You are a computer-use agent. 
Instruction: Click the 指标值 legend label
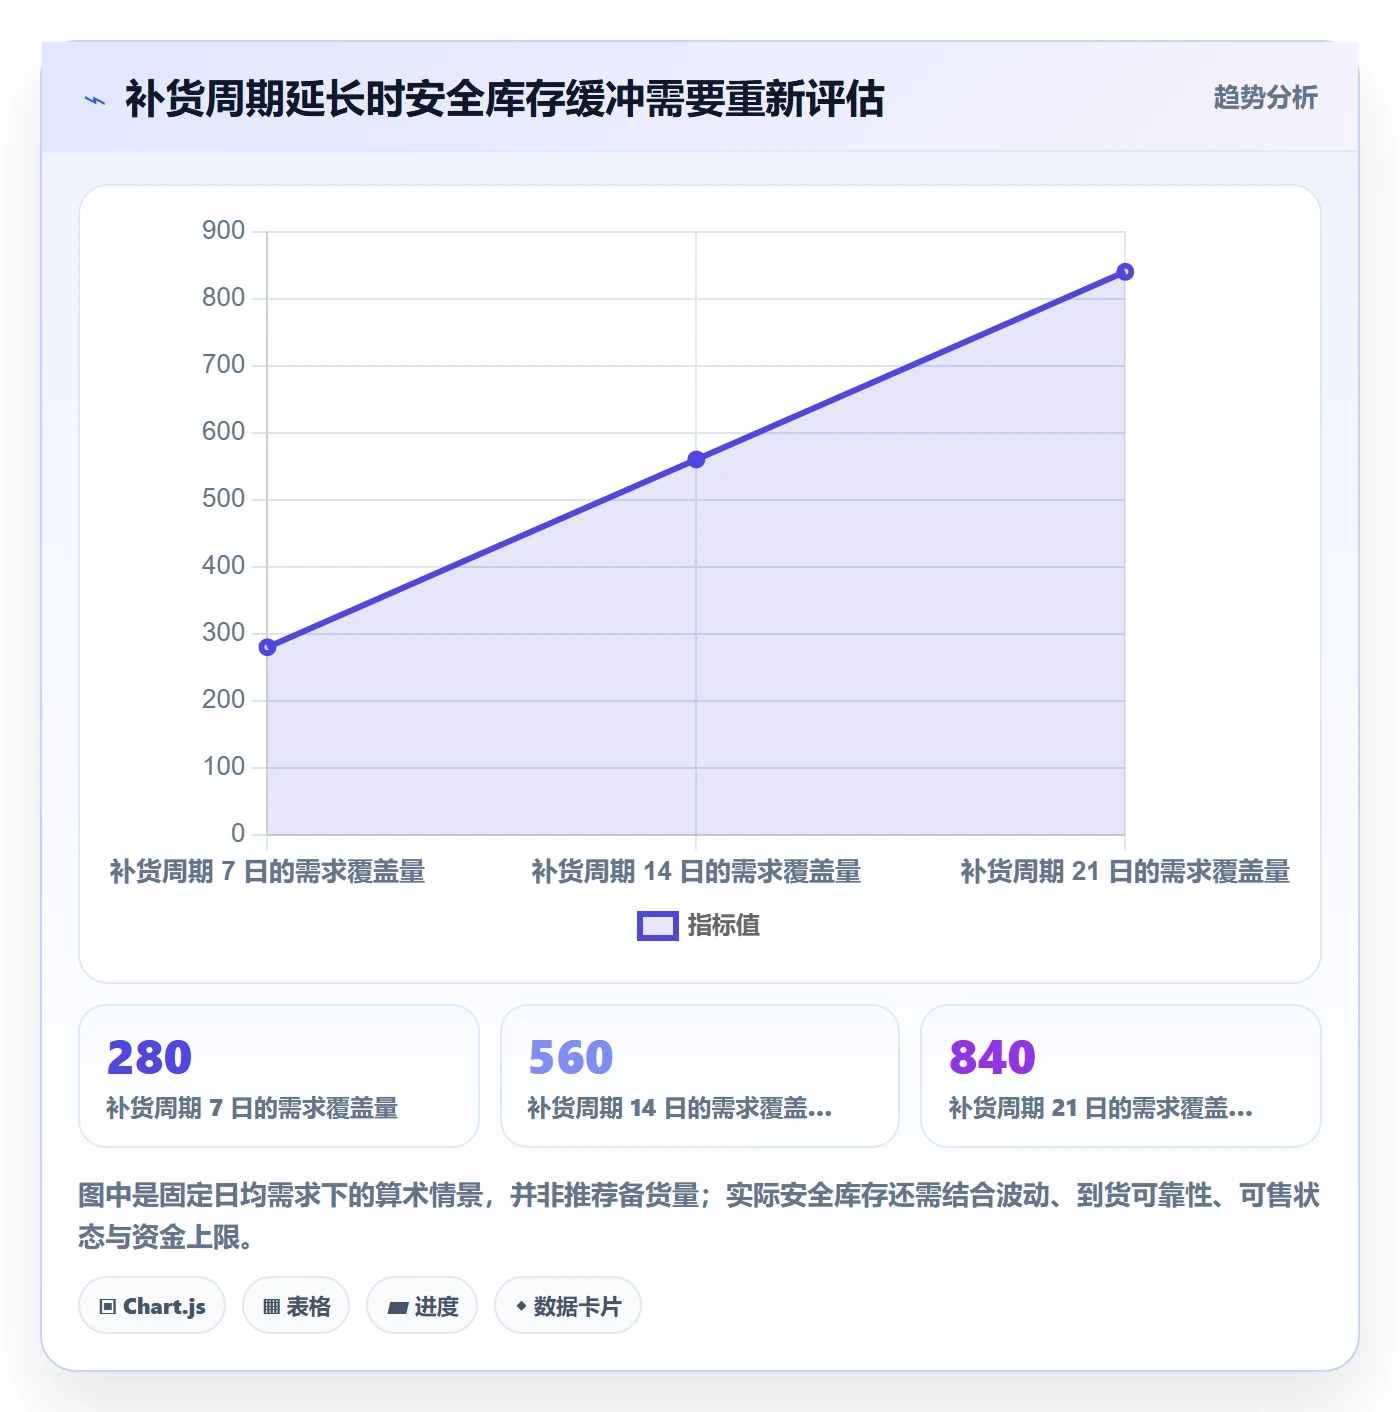pos(724,926)
